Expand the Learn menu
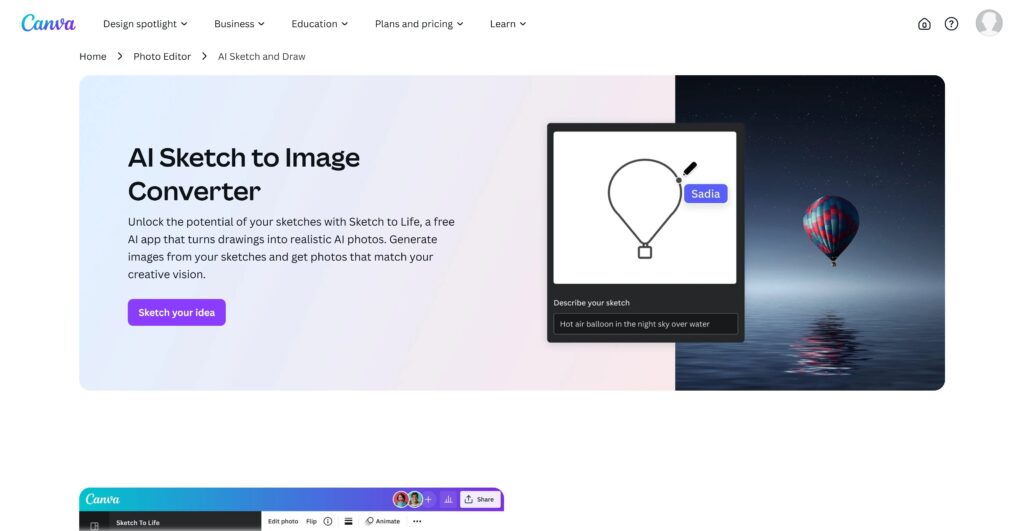The image size is (1024, 531). coord(507,24)
